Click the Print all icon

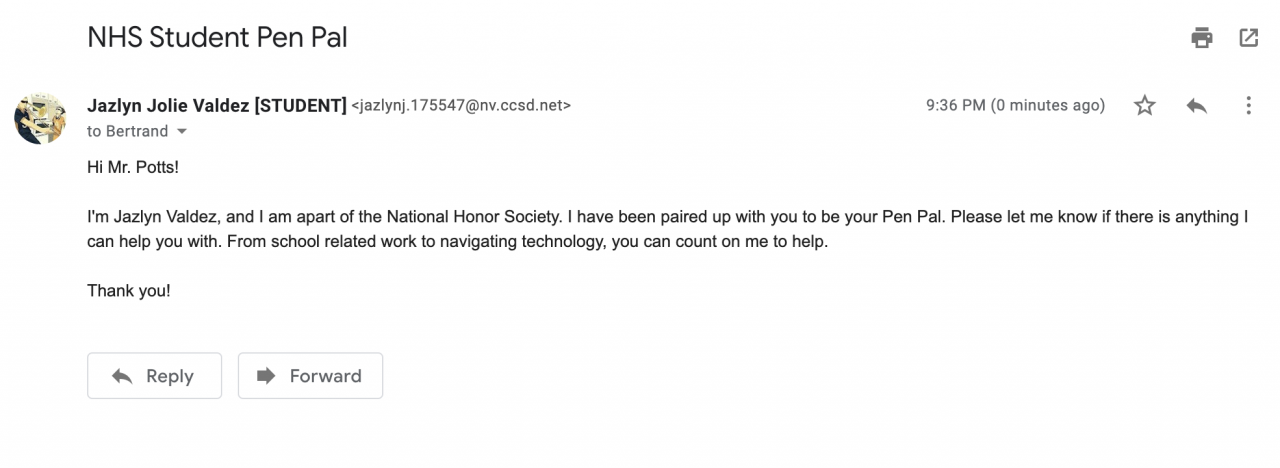click(x=1202, y=38)
